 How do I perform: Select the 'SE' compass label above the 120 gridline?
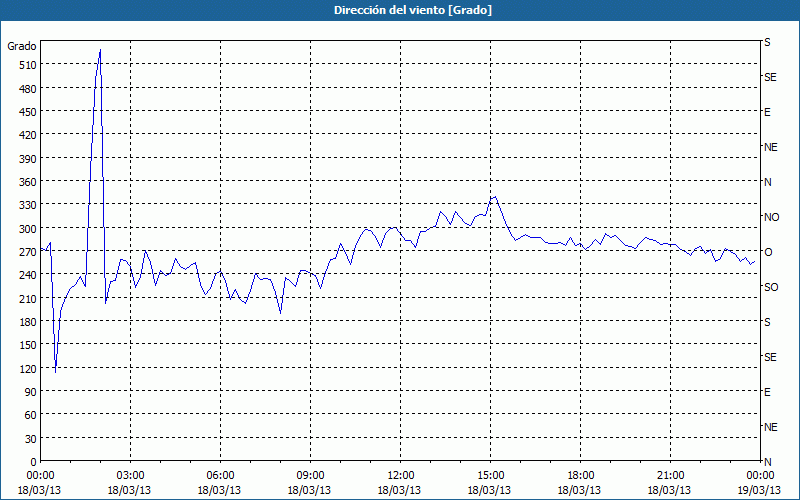click(x=770, y=357)
